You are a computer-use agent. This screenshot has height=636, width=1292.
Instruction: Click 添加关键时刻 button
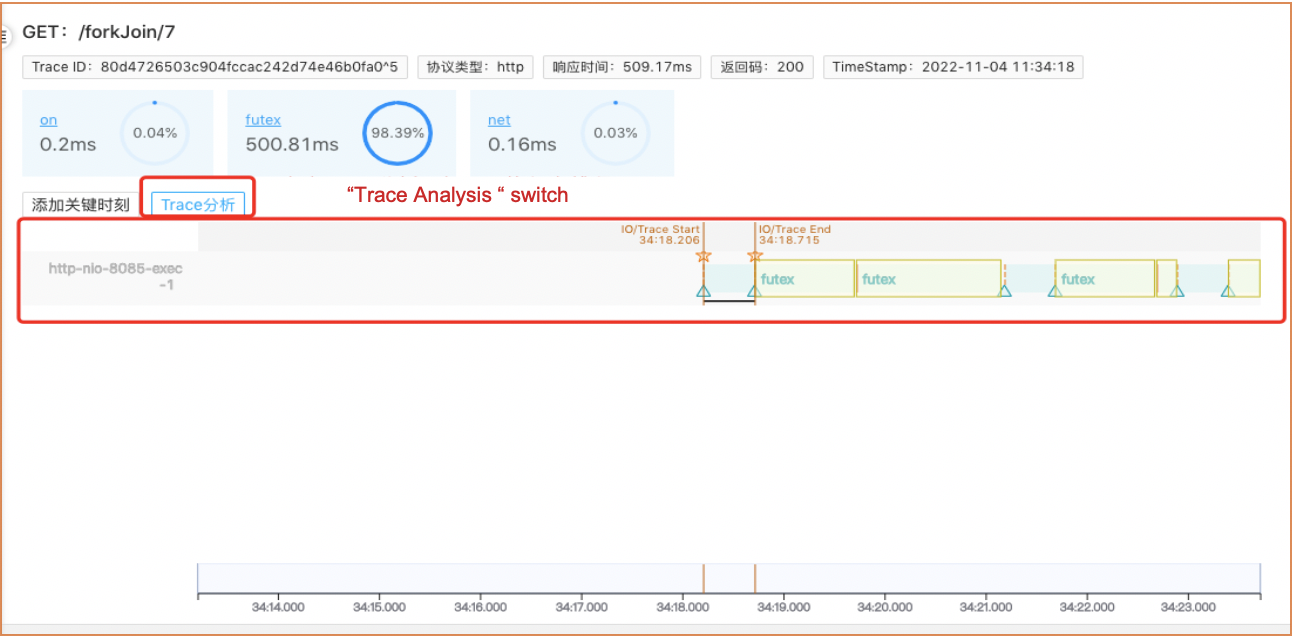(81, 205)
